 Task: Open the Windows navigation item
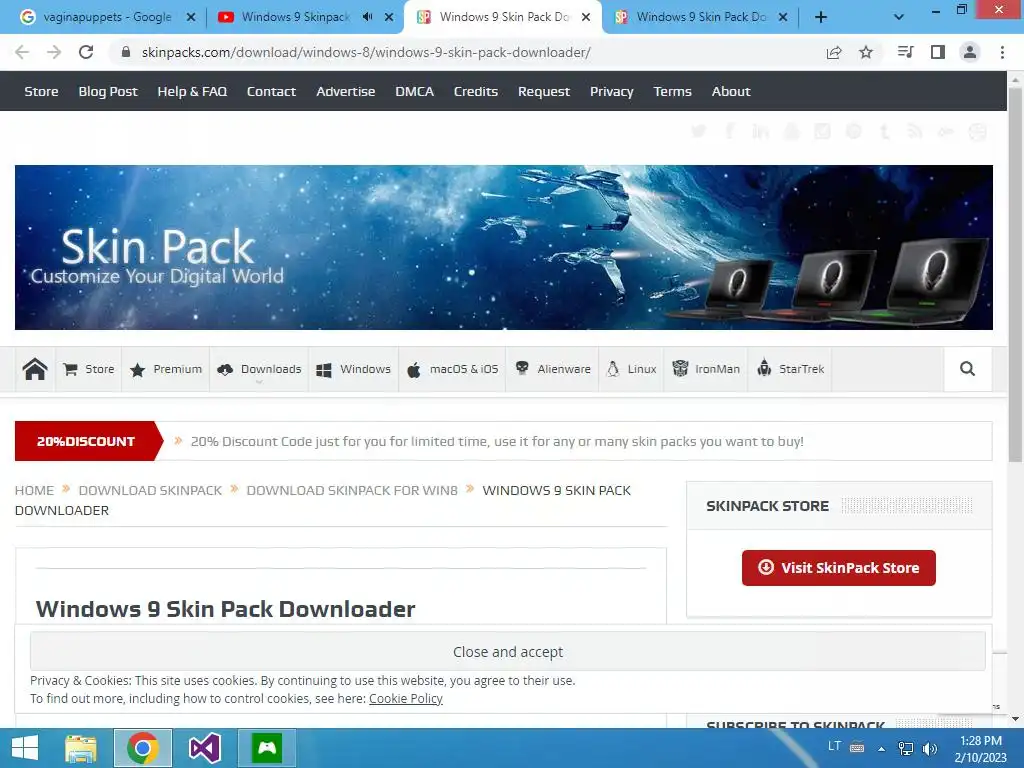pos(353,369)
